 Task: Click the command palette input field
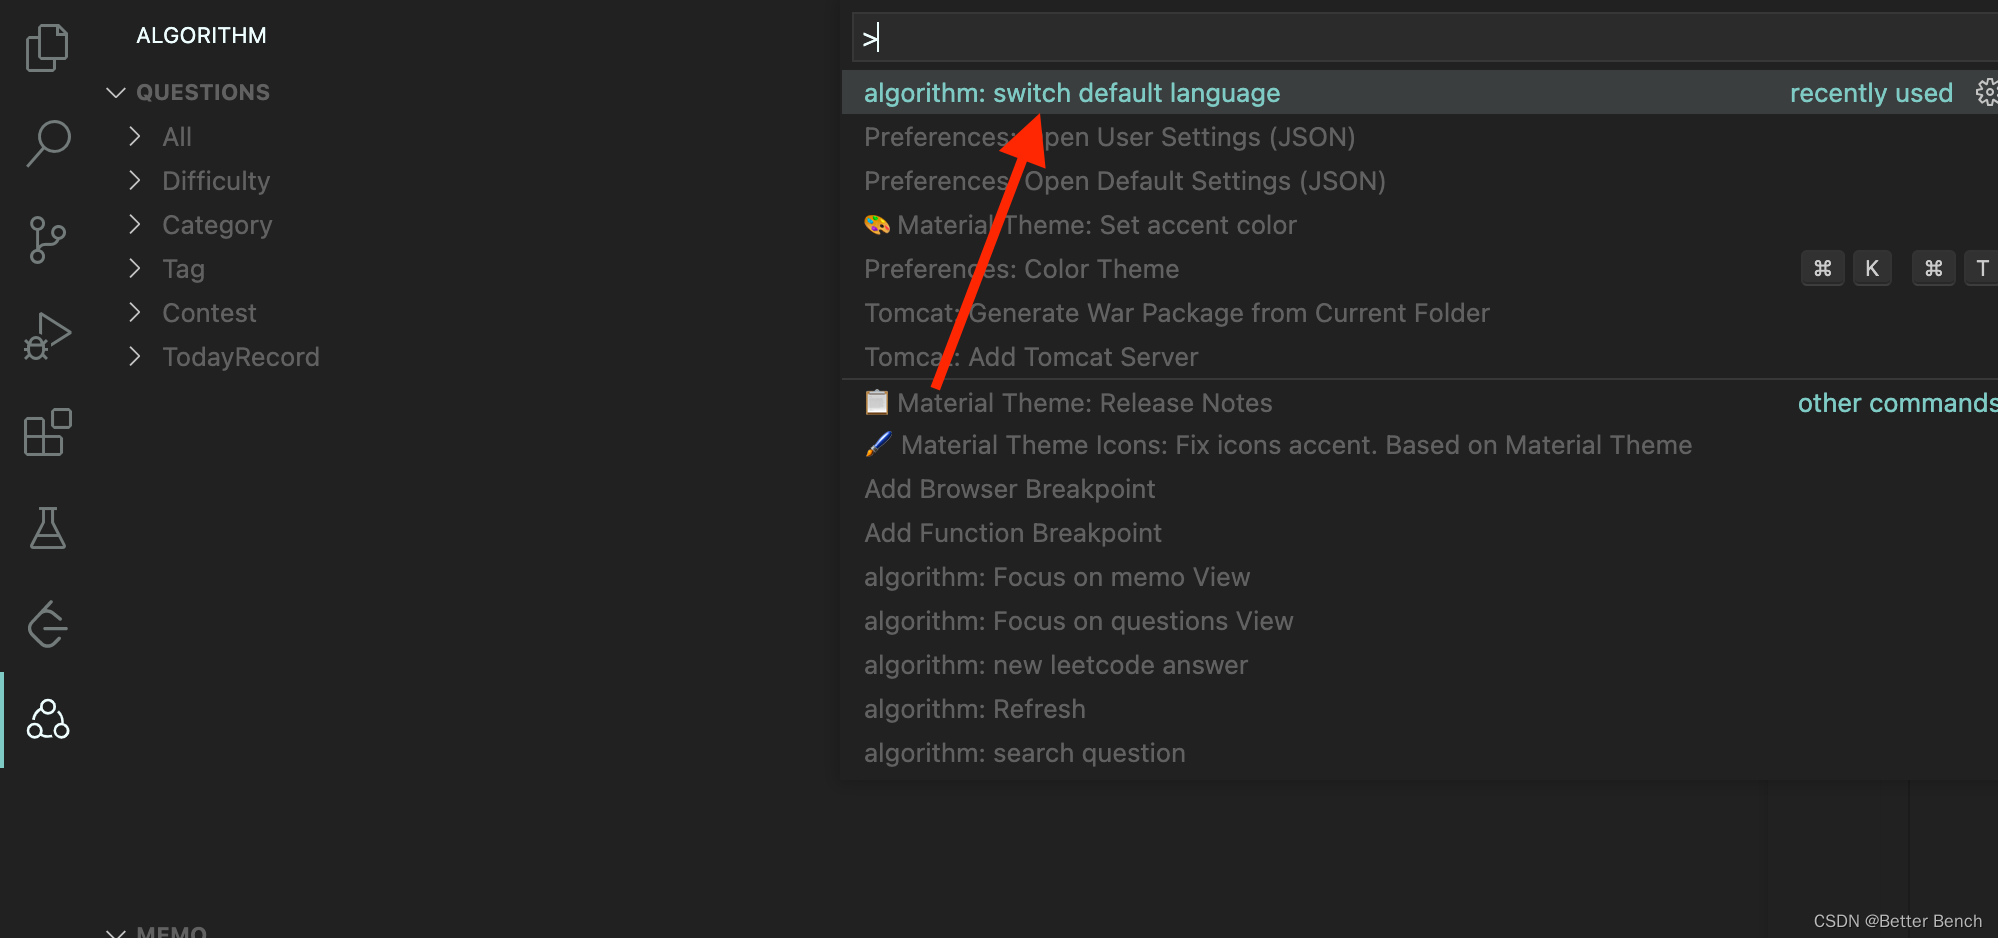[1400, 38]
